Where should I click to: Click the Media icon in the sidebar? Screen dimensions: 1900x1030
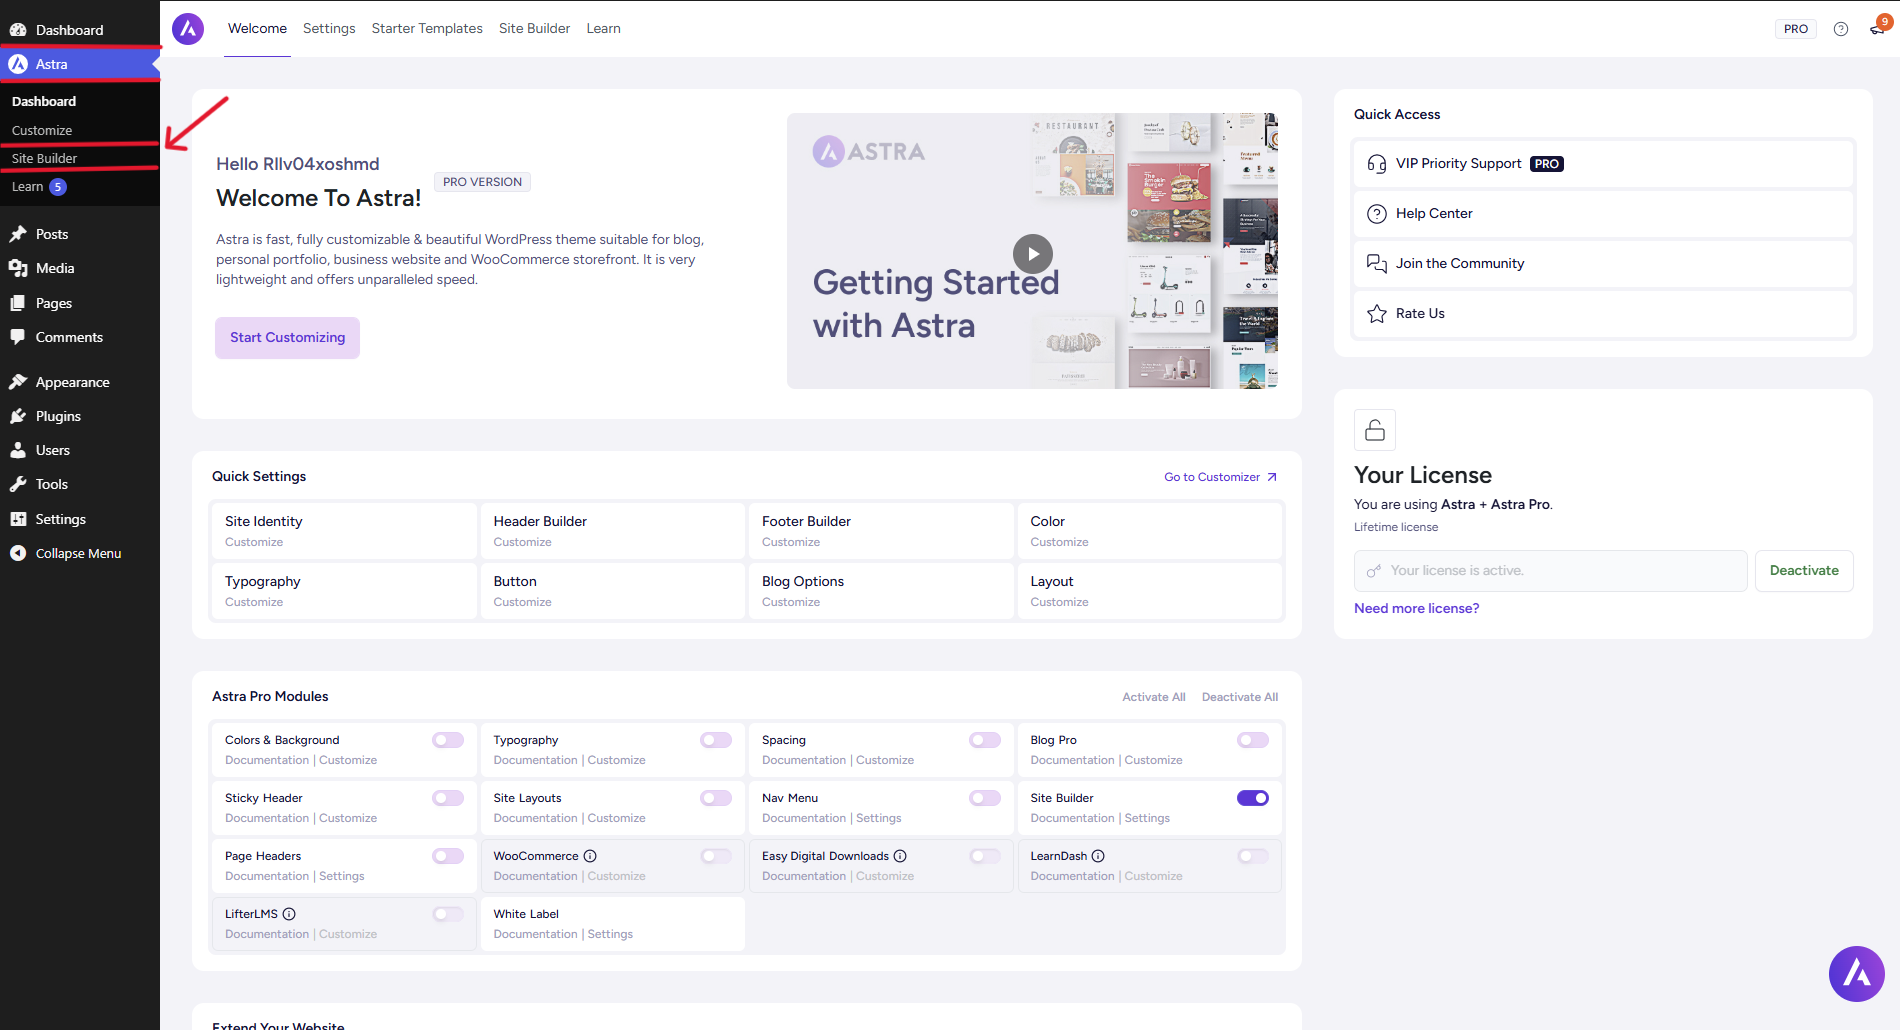[18, 268]
